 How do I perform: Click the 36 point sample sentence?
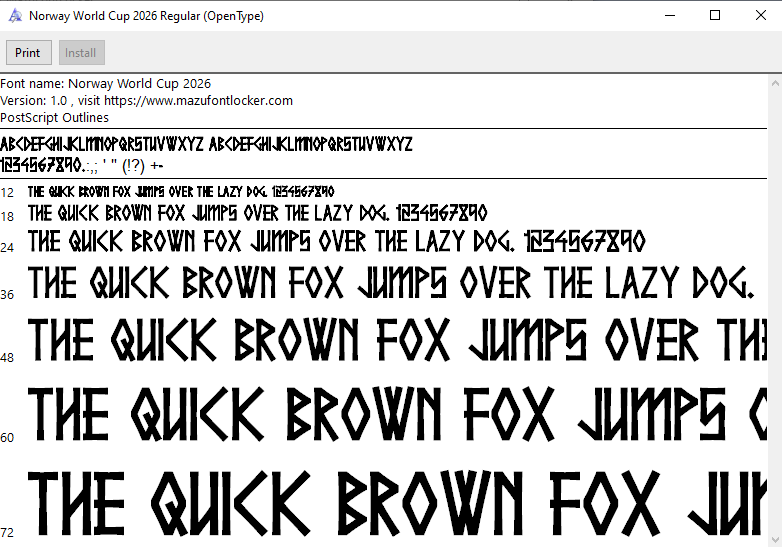point(390,283)
